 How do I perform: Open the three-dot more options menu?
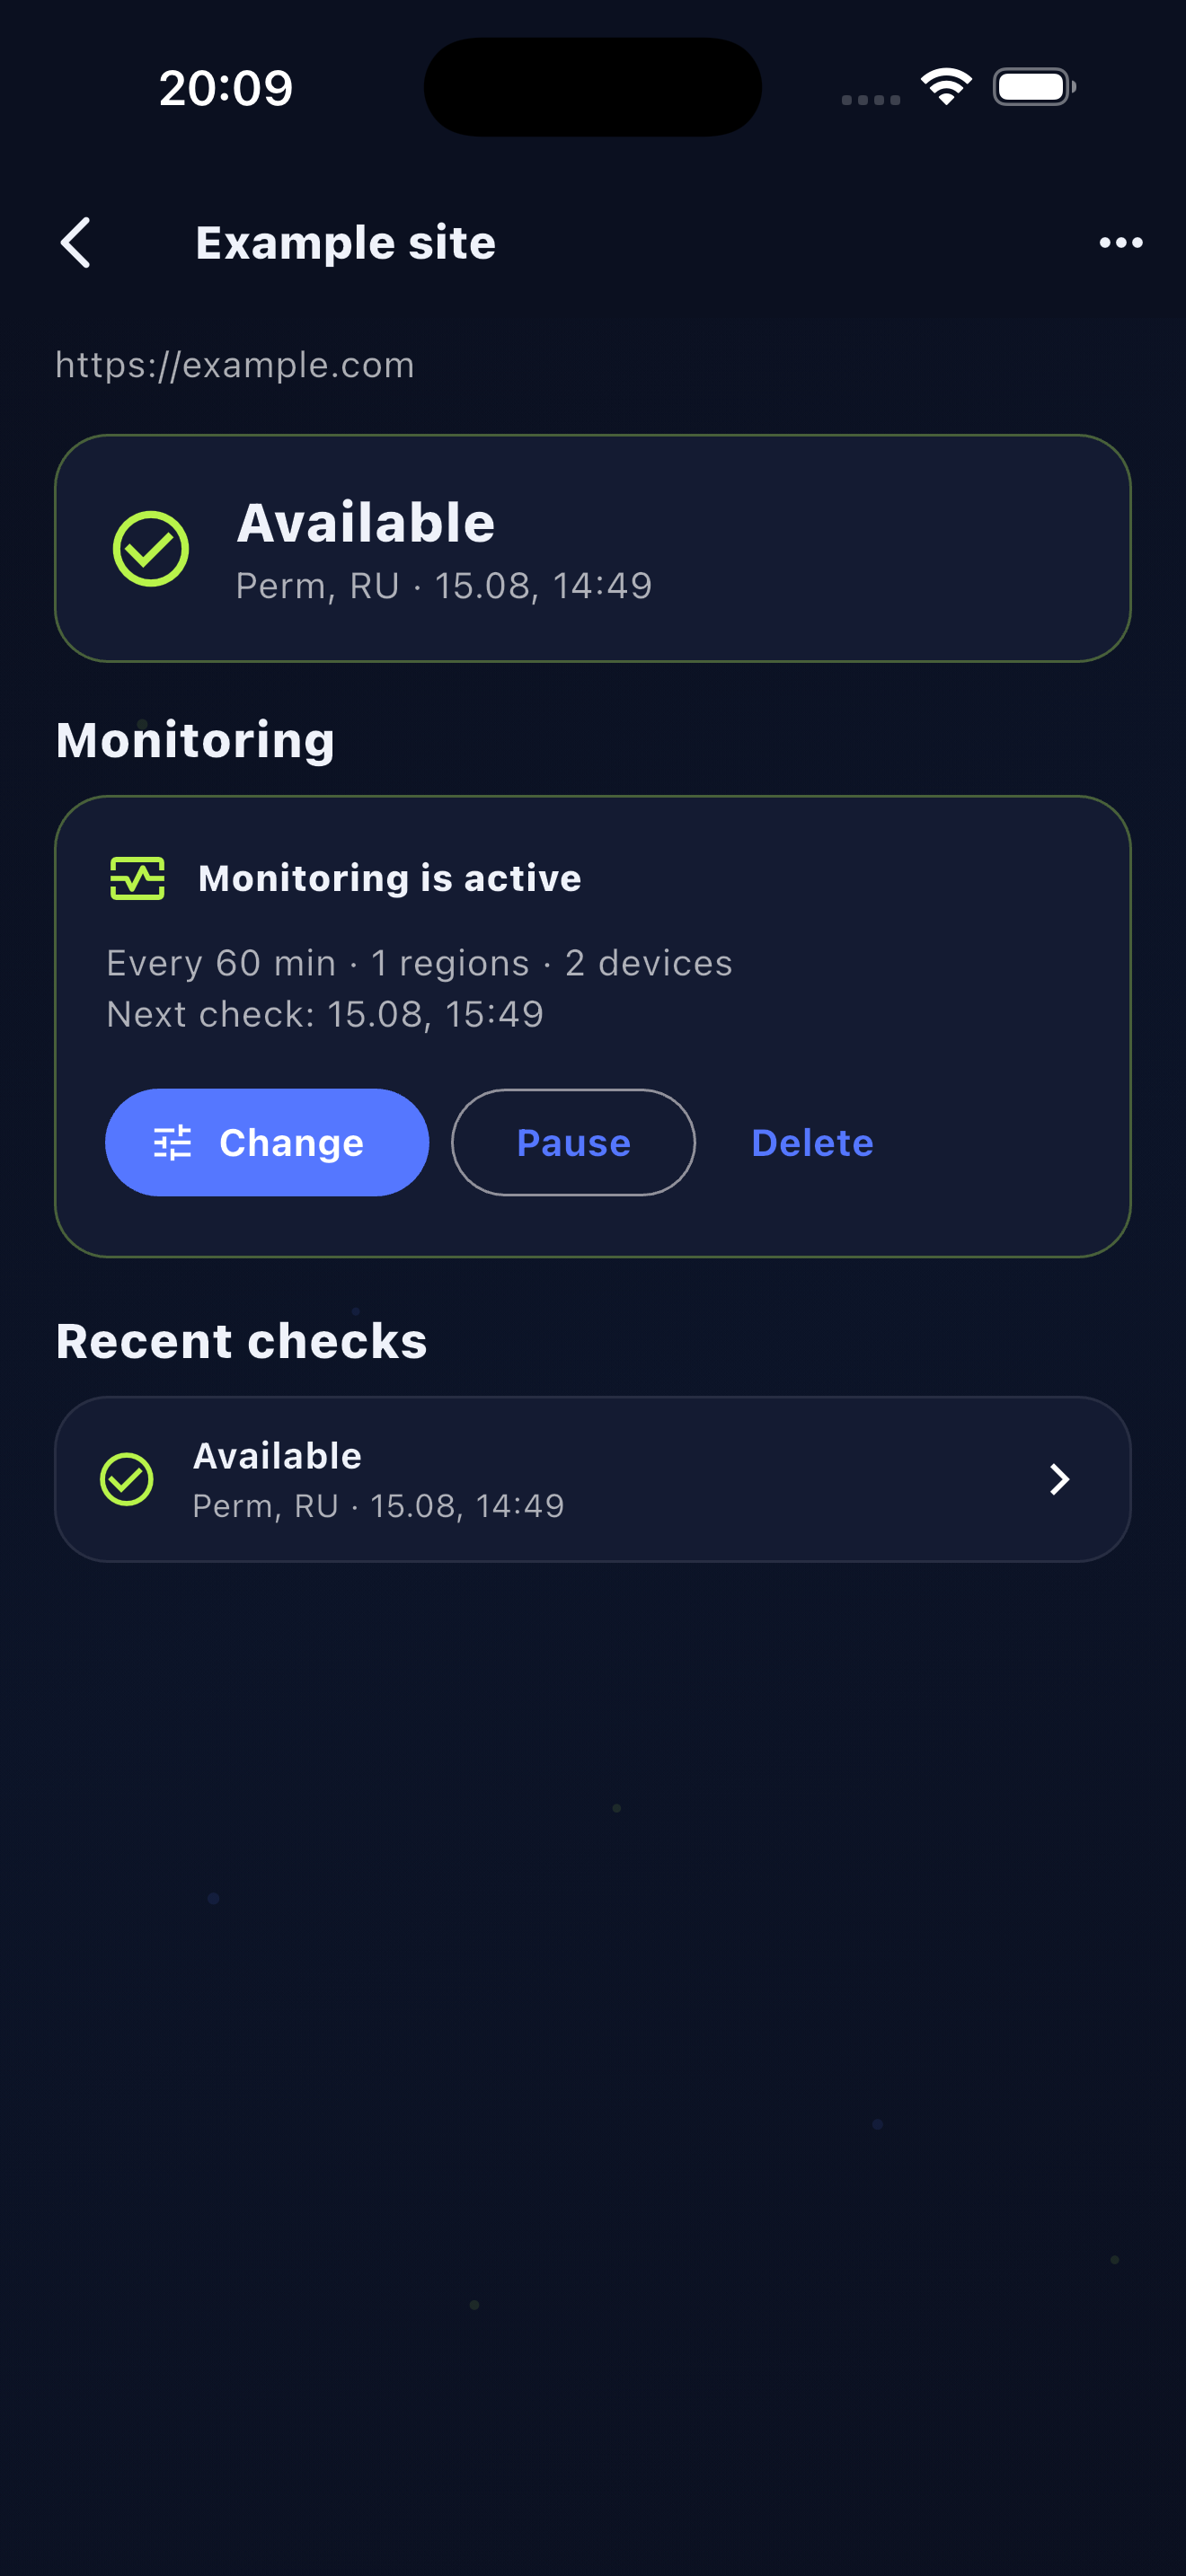tap(1120, 243)
